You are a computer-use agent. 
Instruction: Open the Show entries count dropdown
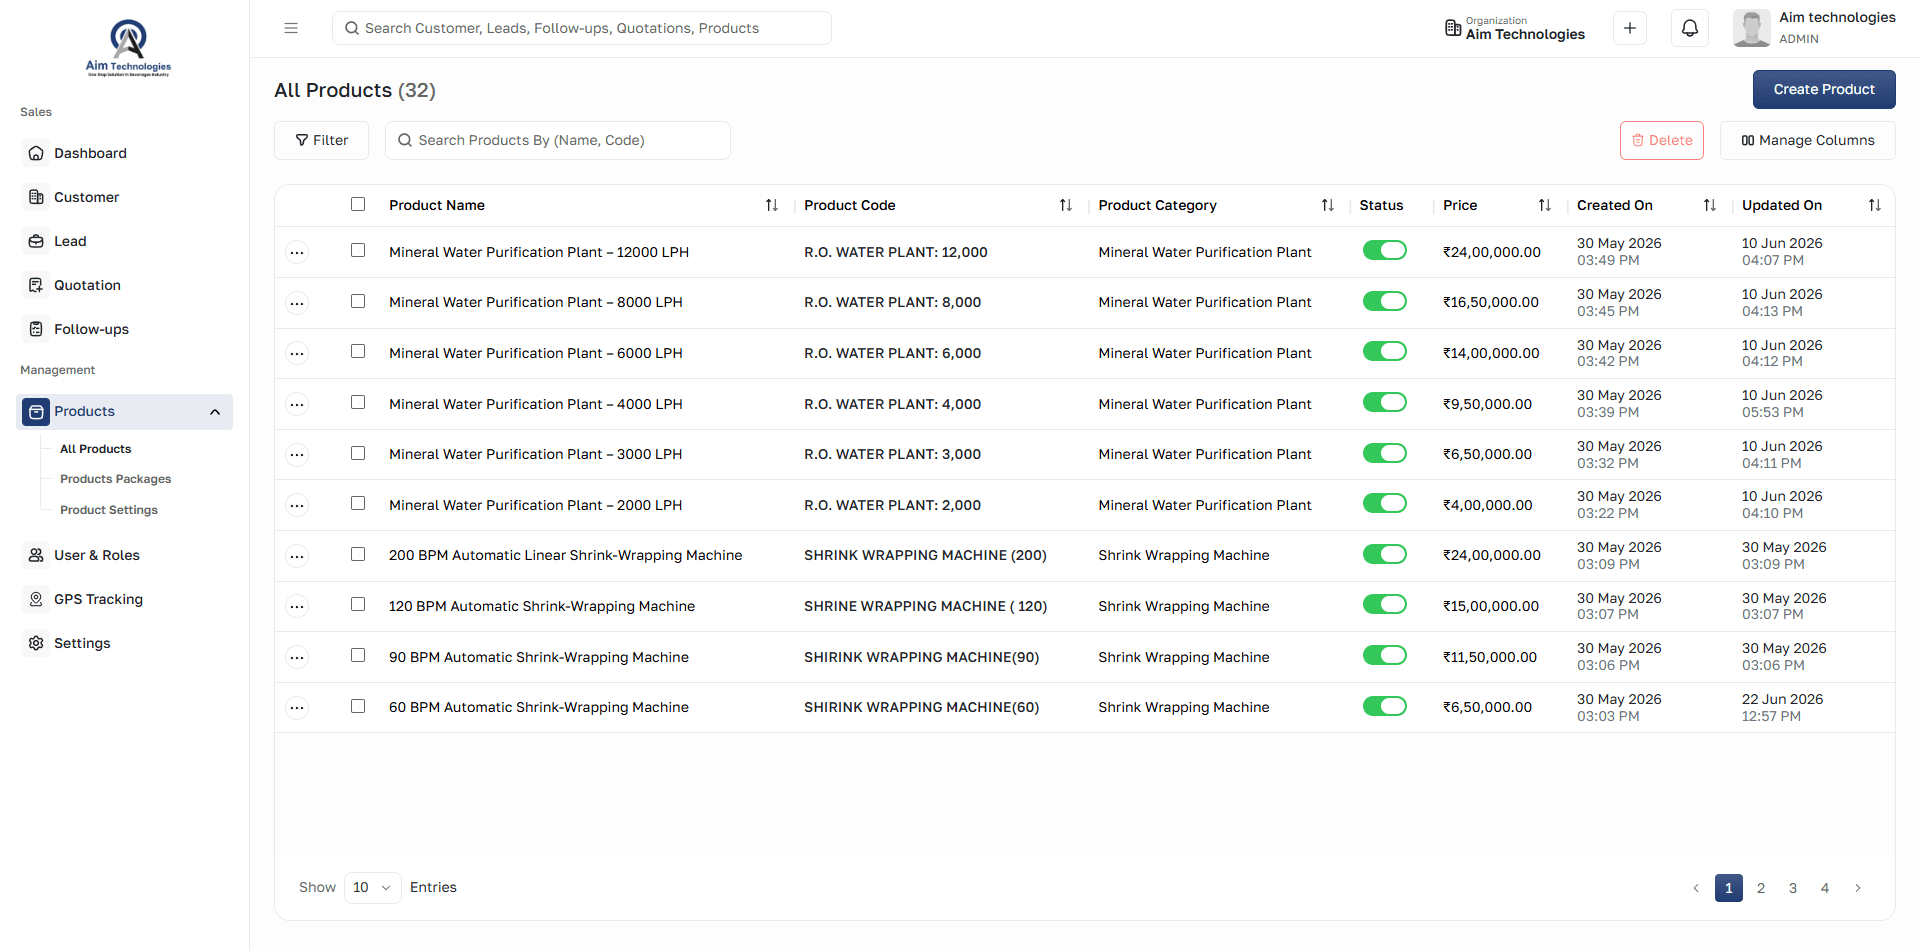click(x=373, y=888)
